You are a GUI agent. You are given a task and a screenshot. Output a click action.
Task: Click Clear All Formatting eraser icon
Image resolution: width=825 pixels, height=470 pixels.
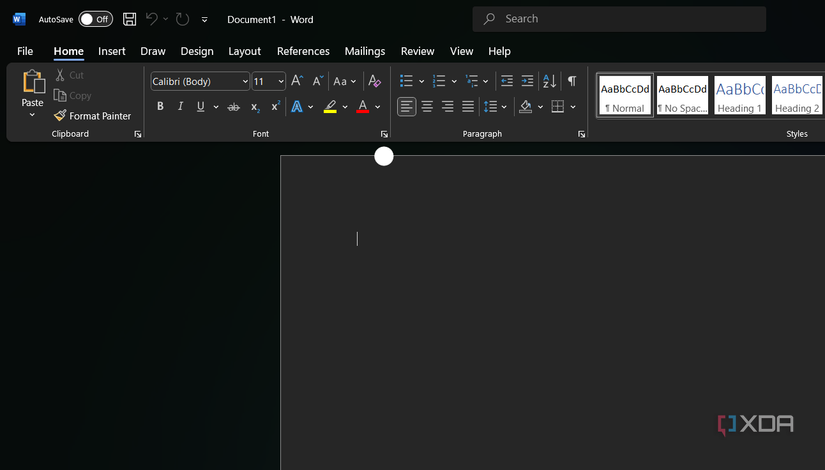pyautogui.click(x=374, y=81)
